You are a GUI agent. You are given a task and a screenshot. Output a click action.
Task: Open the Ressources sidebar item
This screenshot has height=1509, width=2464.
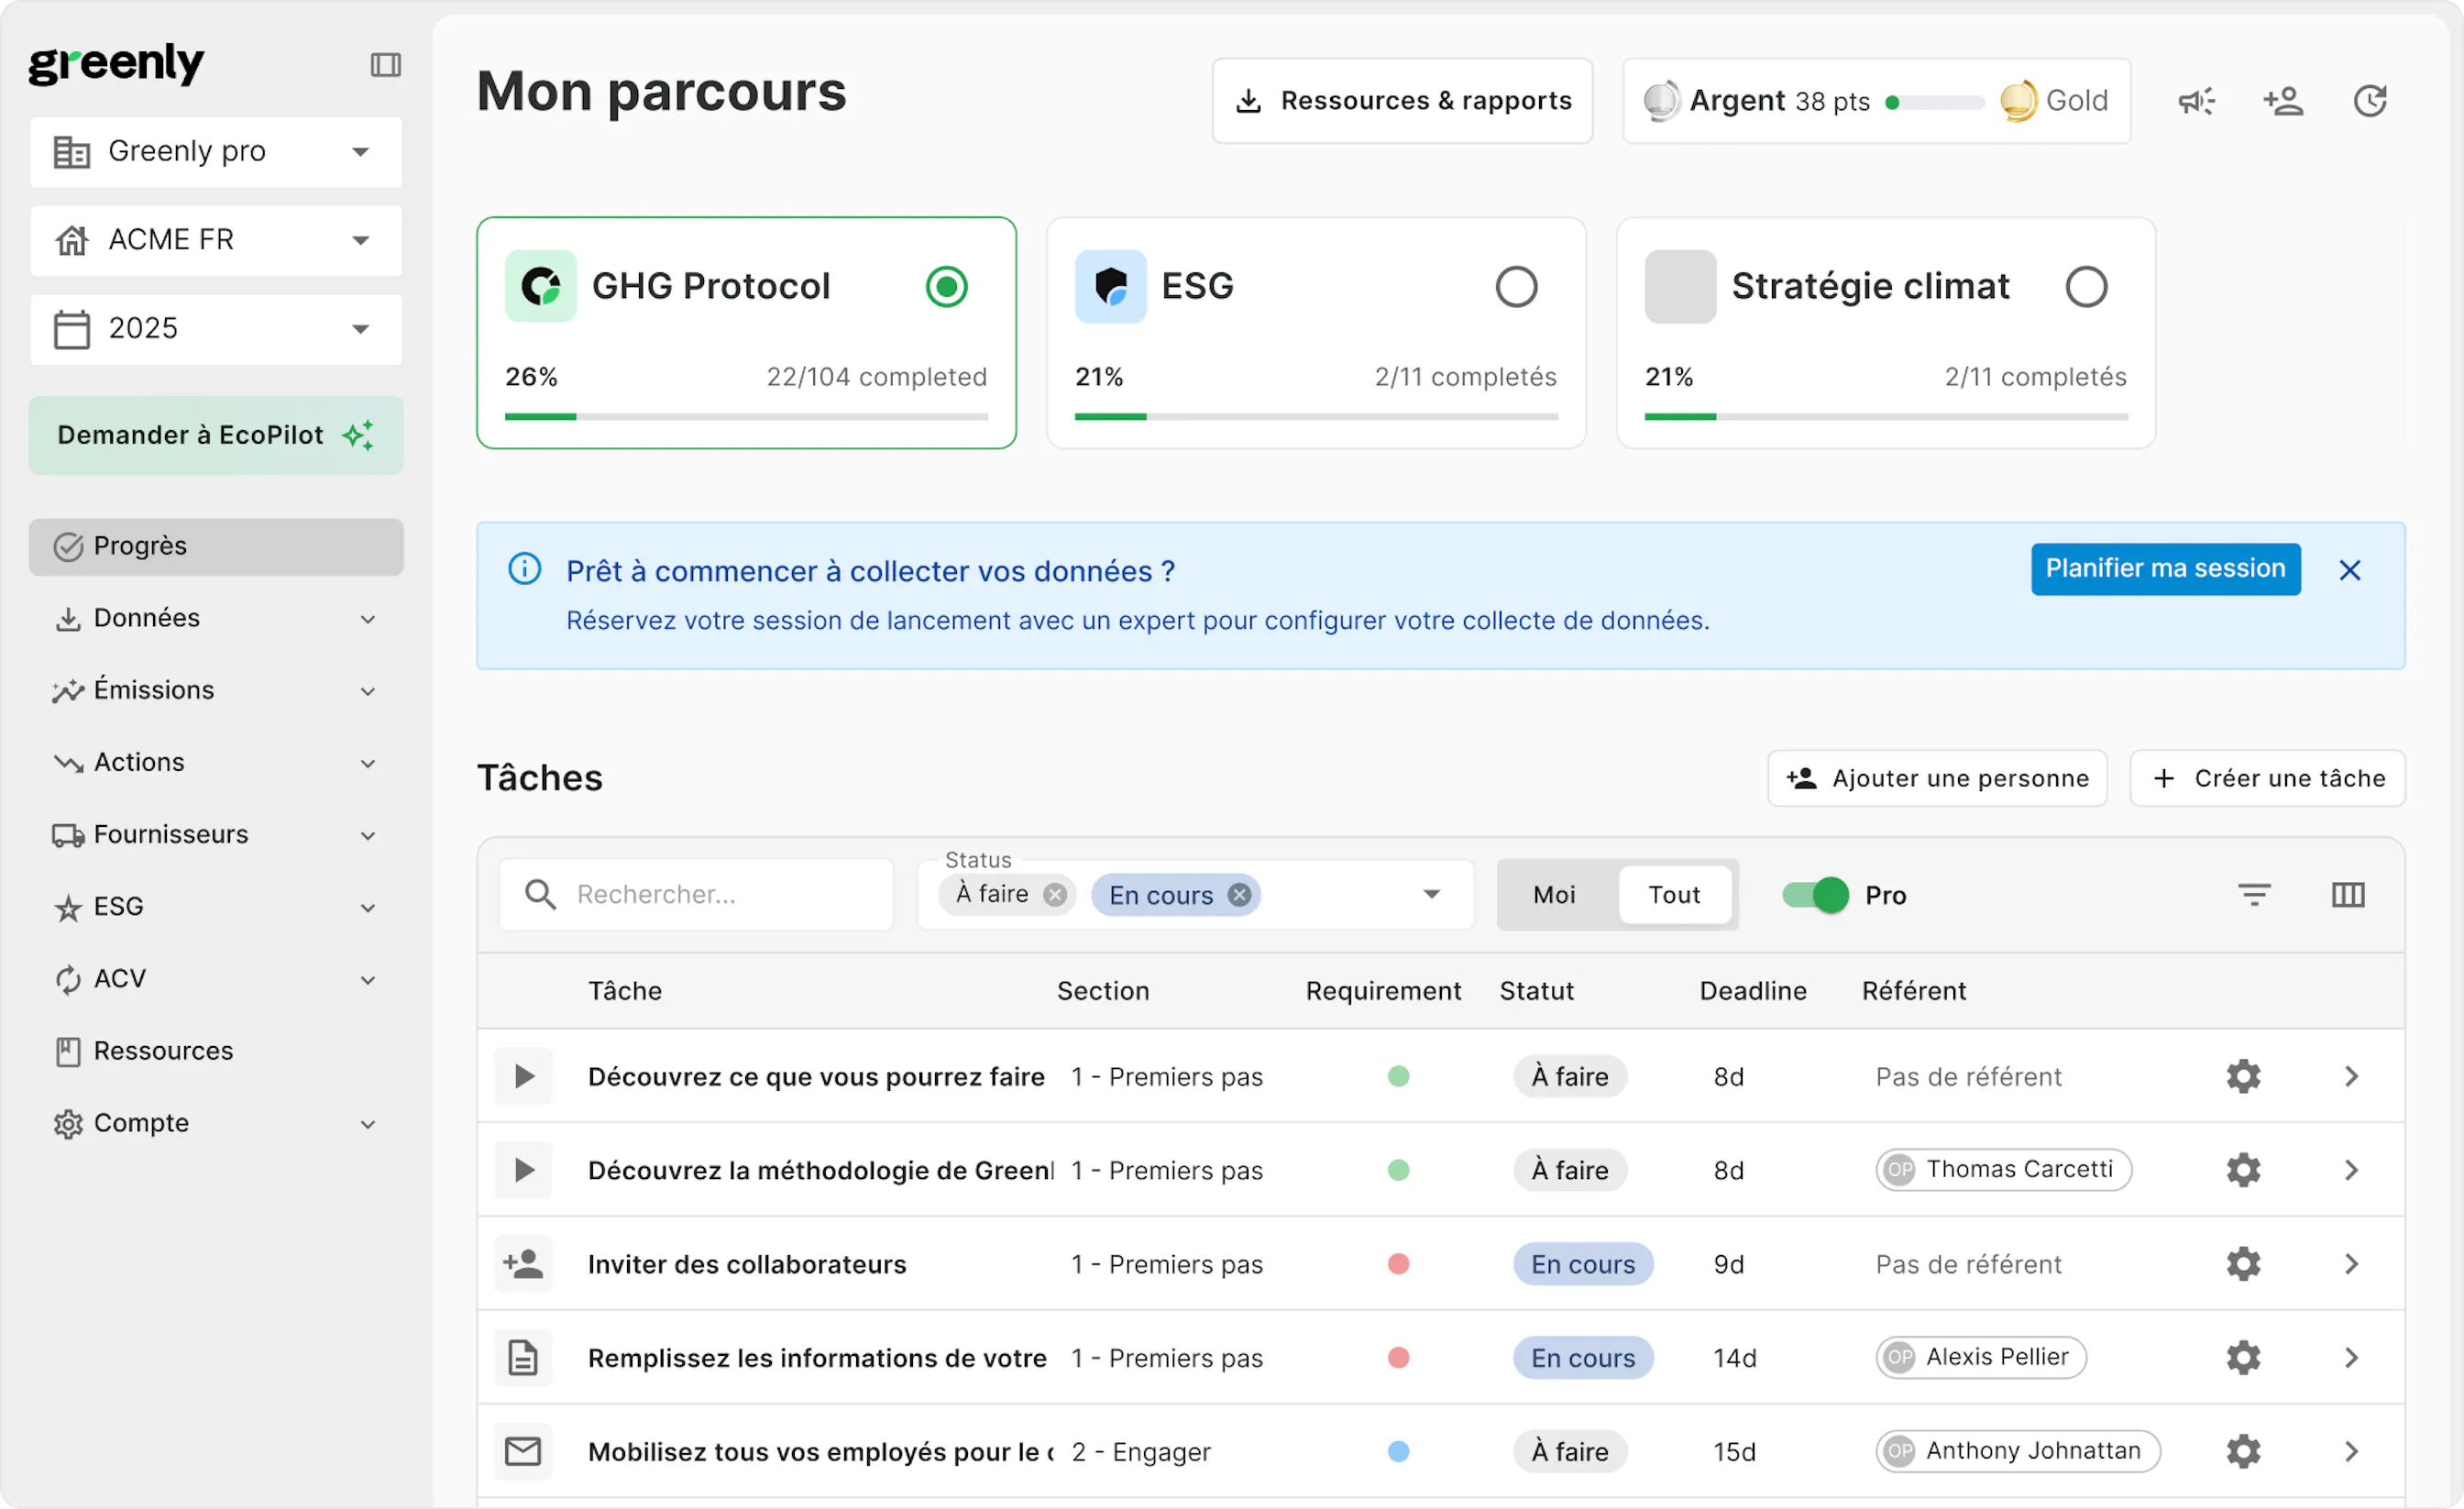click(216, 1051)
